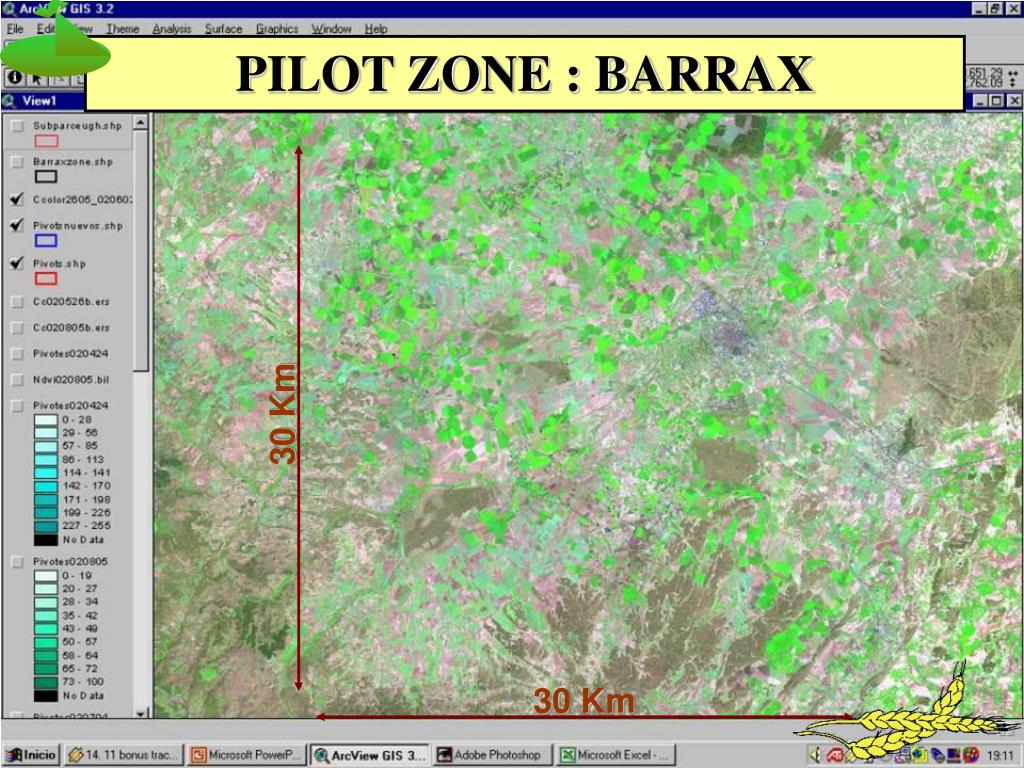1024x768 pixels.
Task: Enable the Barraxzone.shp theme checkbox
Action: [18, 162]
